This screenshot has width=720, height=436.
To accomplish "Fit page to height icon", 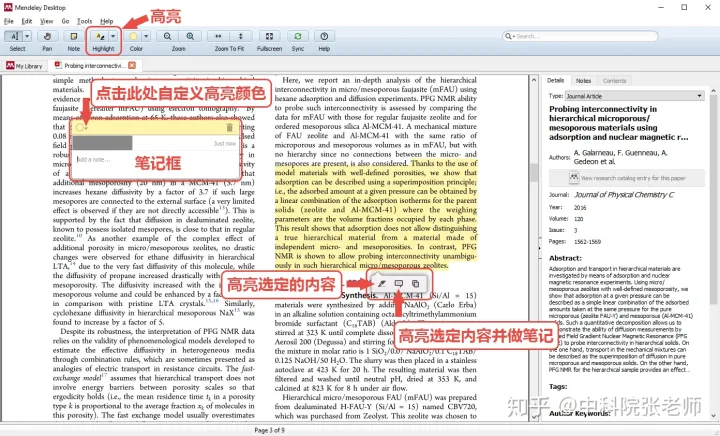I will 241,36.
